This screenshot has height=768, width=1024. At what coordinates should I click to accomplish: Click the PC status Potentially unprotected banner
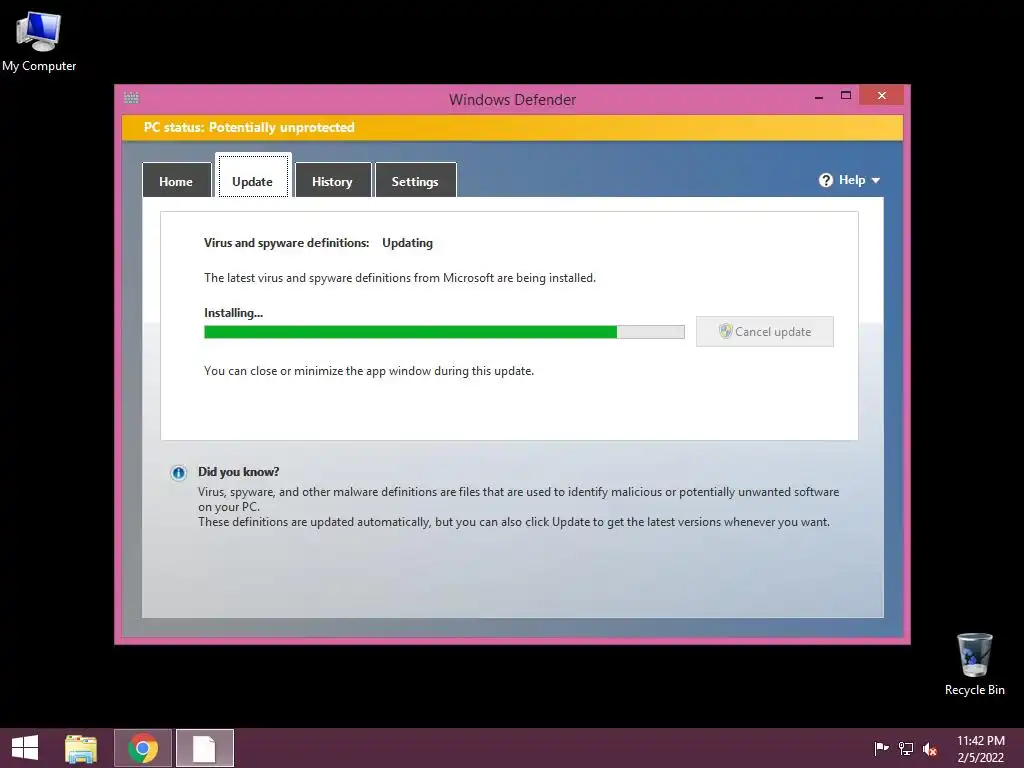pyautogui.click(x=512, y=127)
